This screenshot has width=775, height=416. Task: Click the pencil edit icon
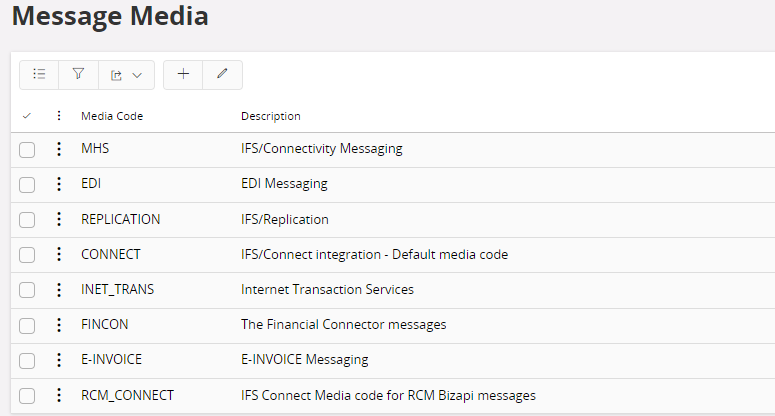[222, 74]
